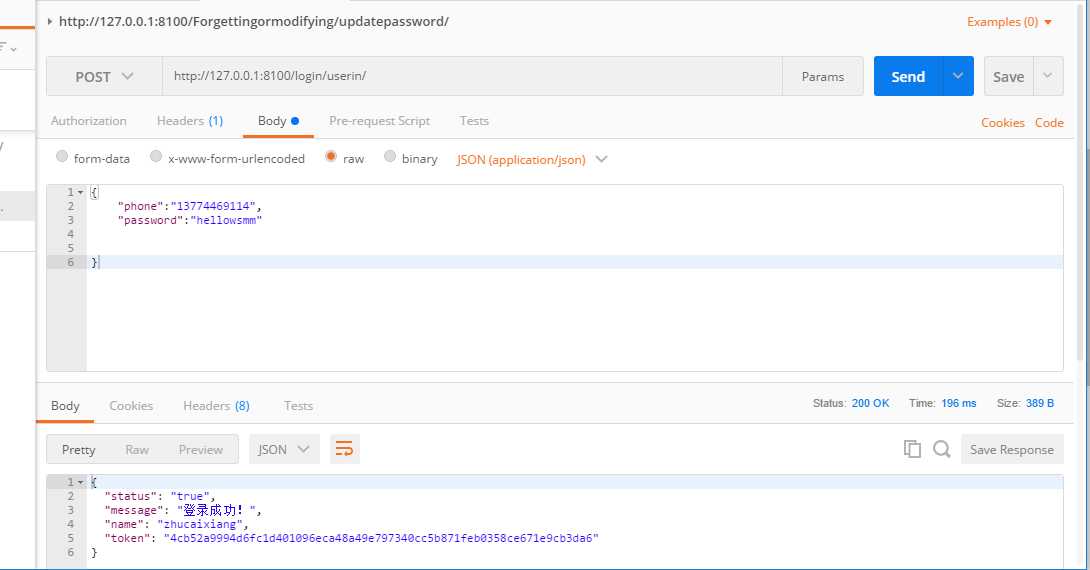
Task: Expand the request name disclosure triangle
Action: (x=49, y=22)
